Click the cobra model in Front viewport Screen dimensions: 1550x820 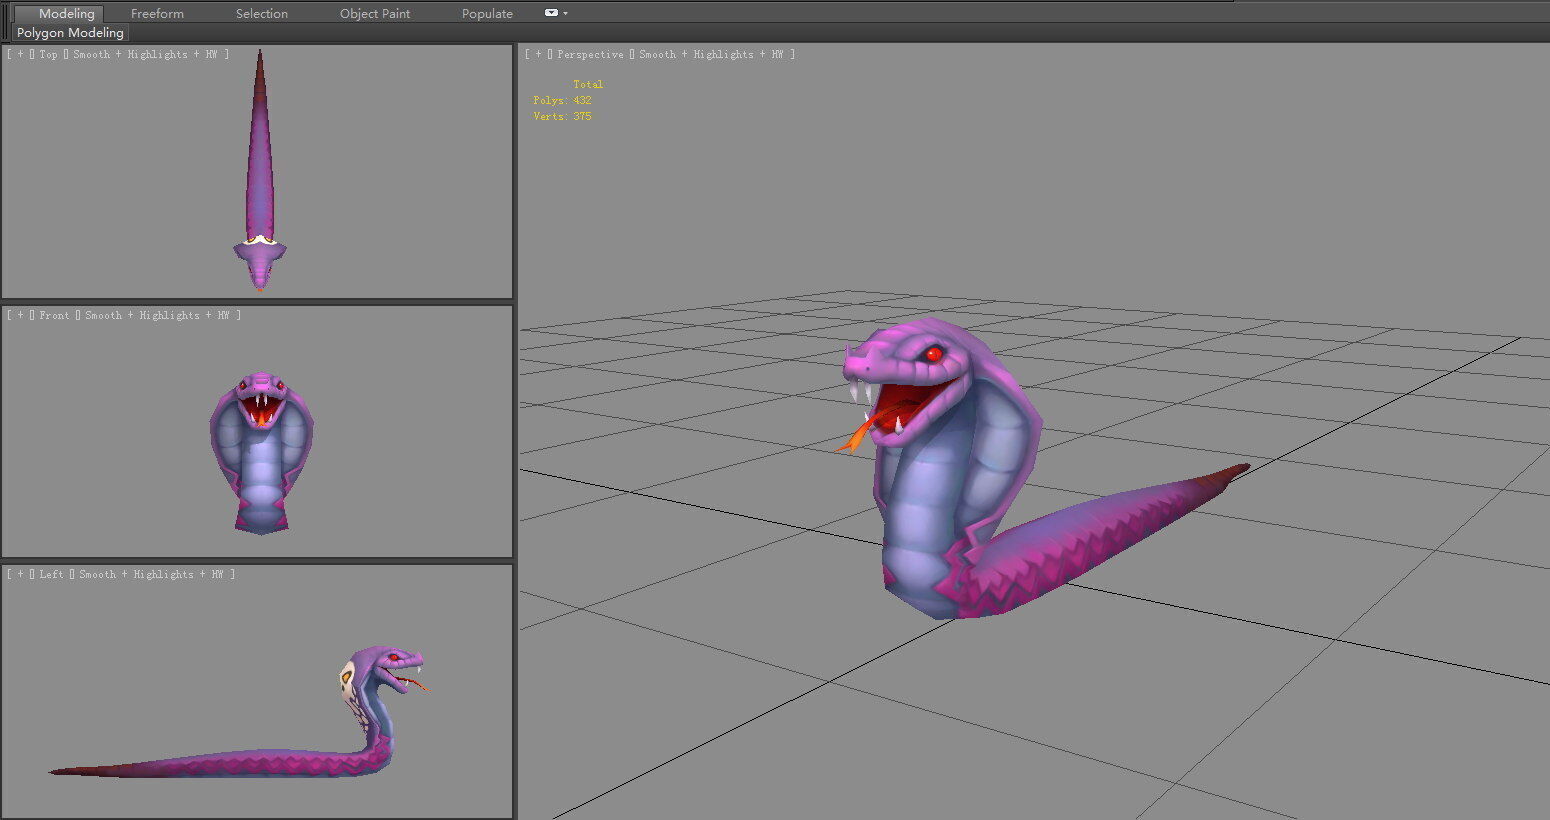(x=262, y=455)
